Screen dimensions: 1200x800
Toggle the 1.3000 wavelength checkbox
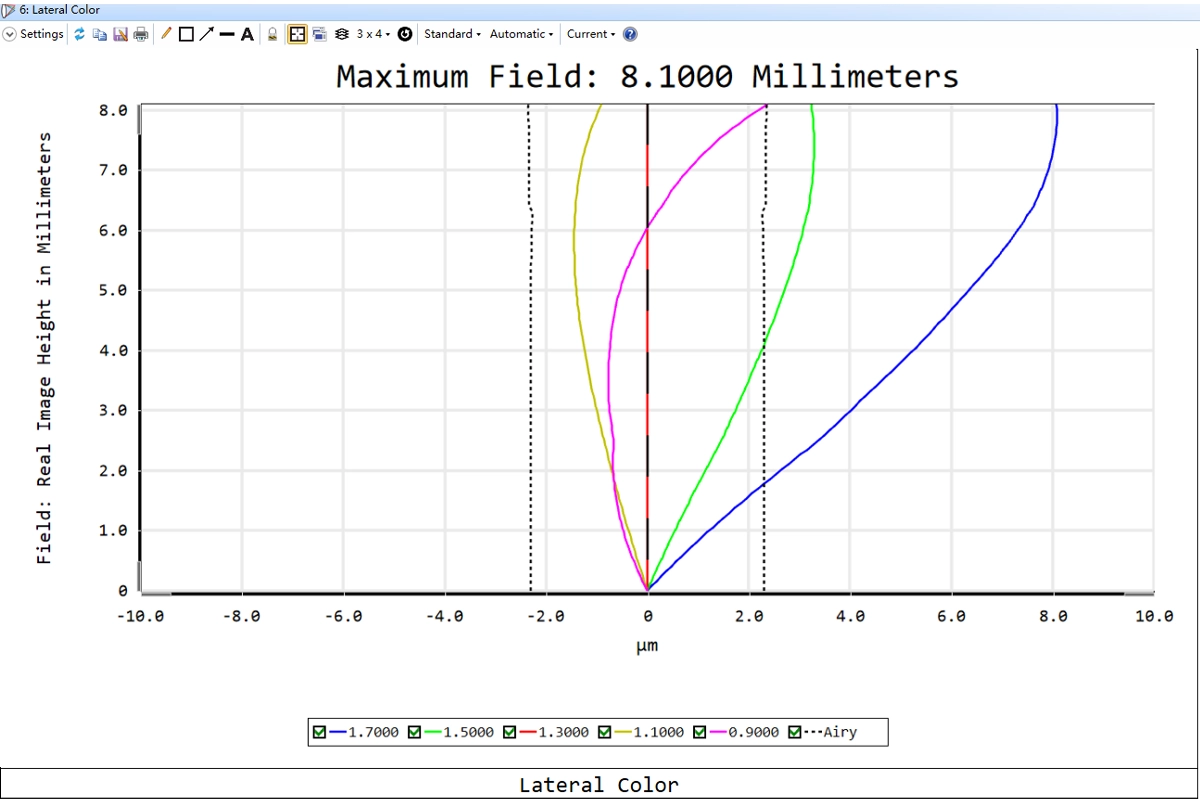509,732
